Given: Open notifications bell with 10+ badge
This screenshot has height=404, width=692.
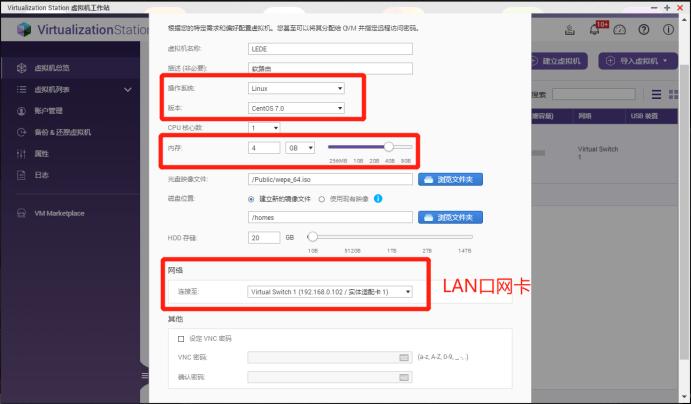Looking at the screenshot, I should tap(596, 29).
